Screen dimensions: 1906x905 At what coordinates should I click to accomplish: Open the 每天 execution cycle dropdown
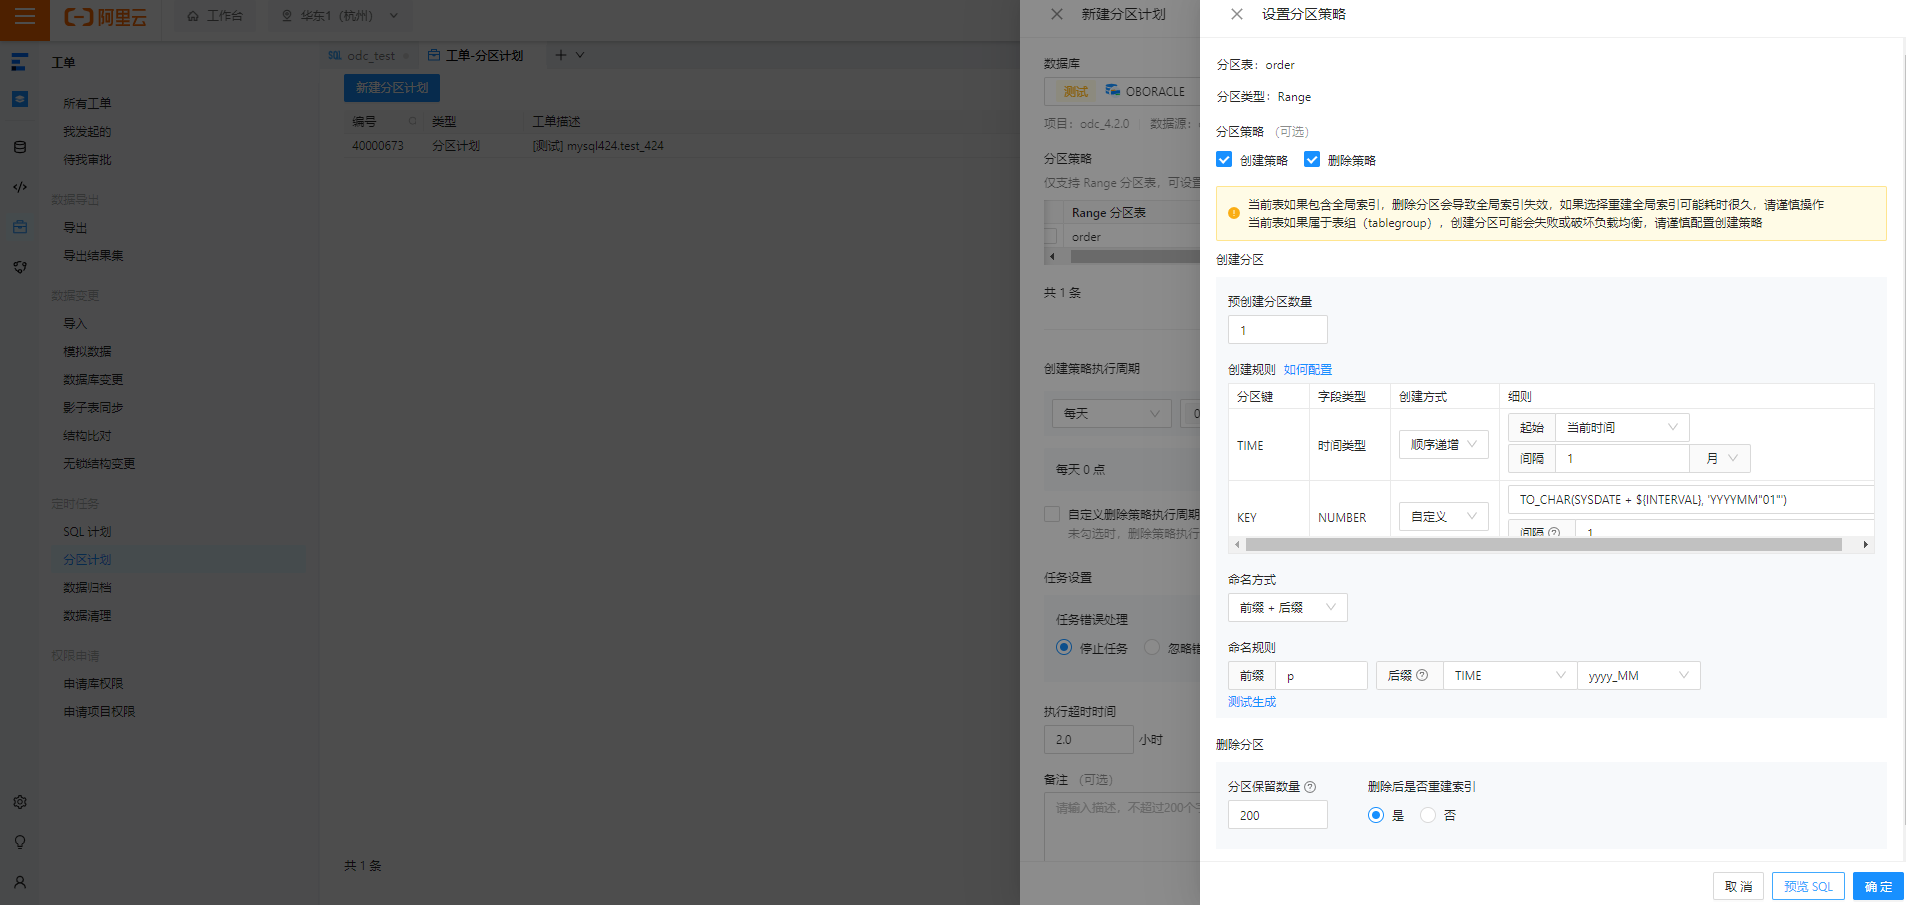click(x=1111, y=413)
